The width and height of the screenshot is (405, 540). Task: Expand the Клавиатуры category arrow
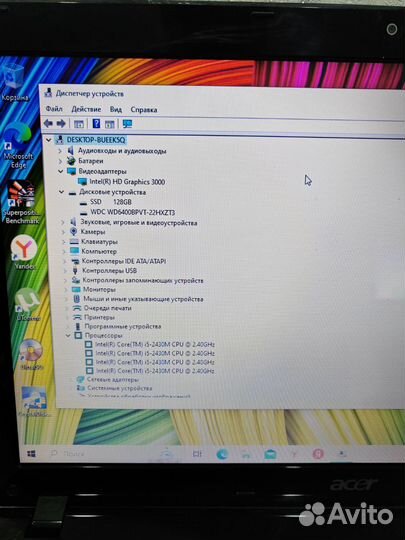pos(63,242)
